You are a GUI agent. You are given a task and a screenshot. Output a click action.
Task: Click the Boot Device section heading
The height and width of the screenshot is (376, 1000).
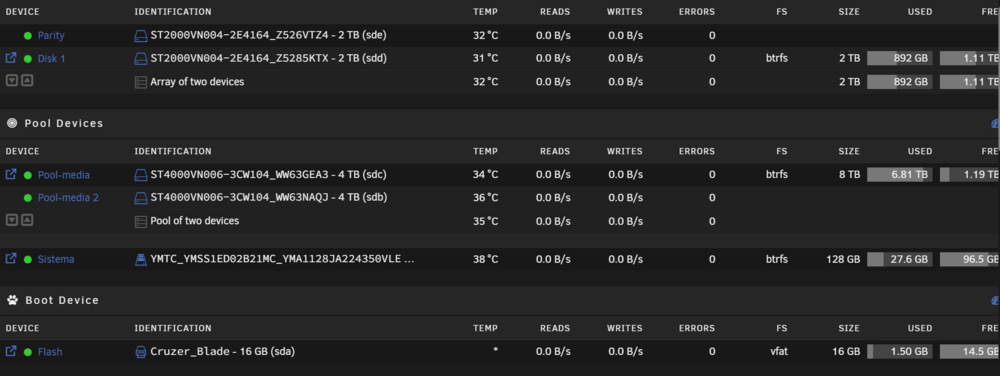click(62, 300)
